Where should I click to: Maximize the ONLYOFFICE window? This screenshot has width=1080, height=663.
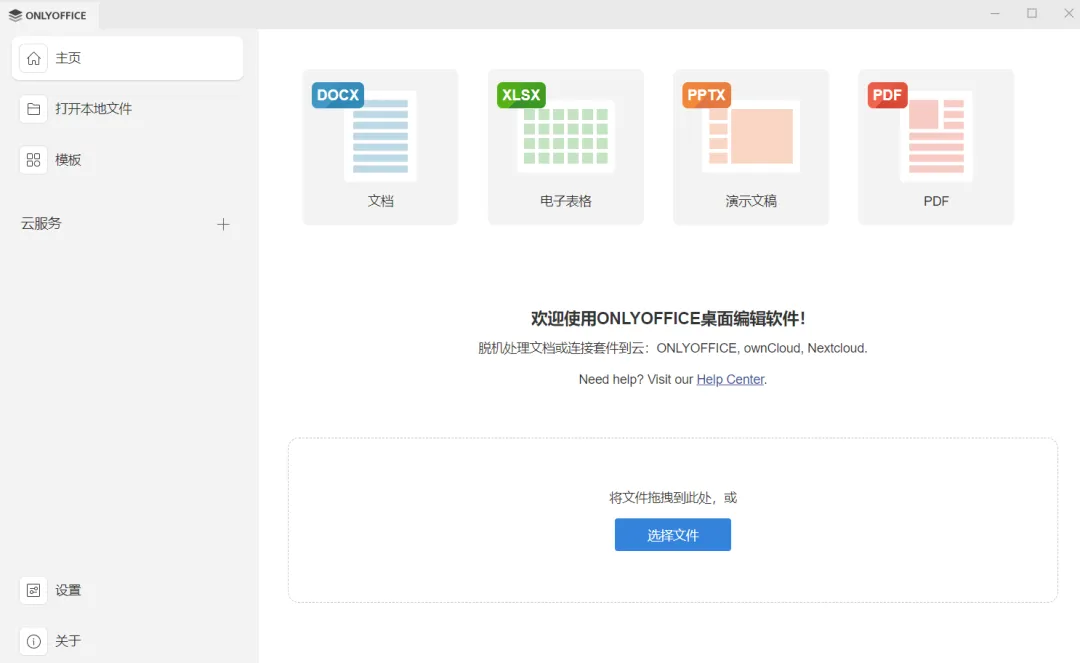[x=1032, y=14]
